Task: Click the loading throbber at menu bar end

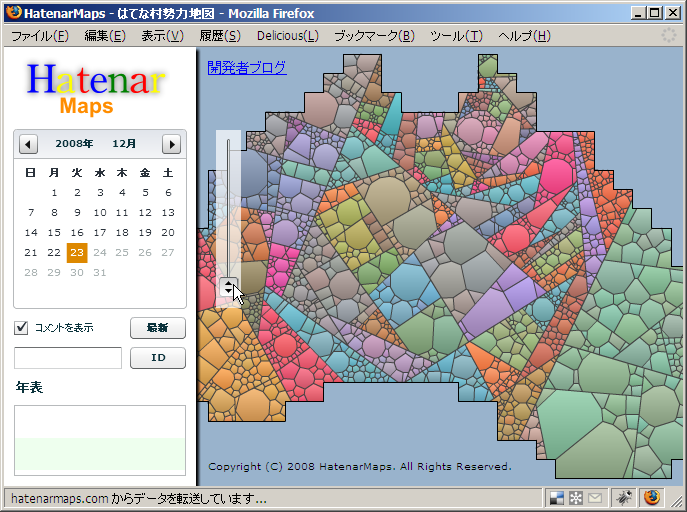Action: pos(669,35)
